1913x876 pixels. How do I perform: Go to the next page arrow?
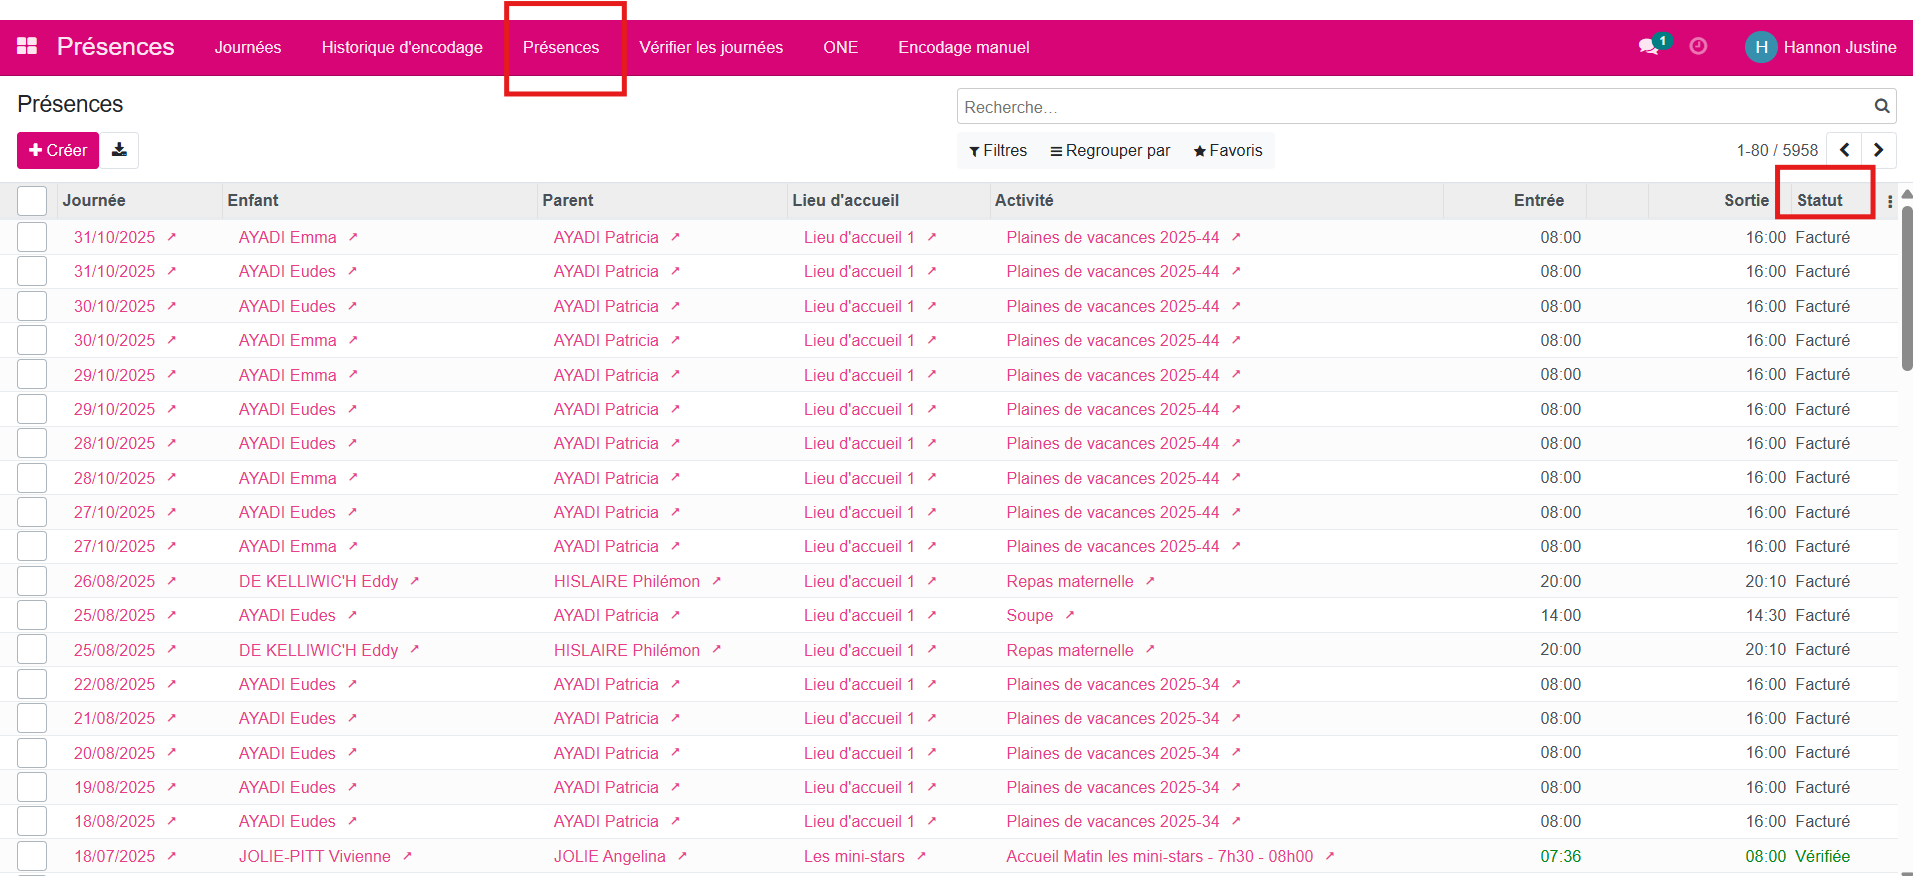(1878, 150)
